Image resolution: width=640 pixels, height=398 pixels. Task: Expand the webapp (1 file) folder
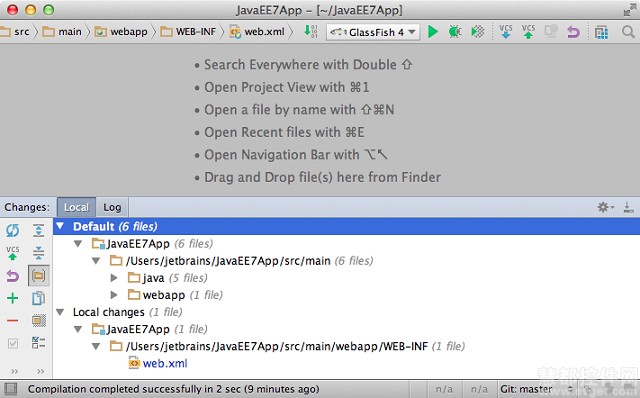tap(114, 295)
